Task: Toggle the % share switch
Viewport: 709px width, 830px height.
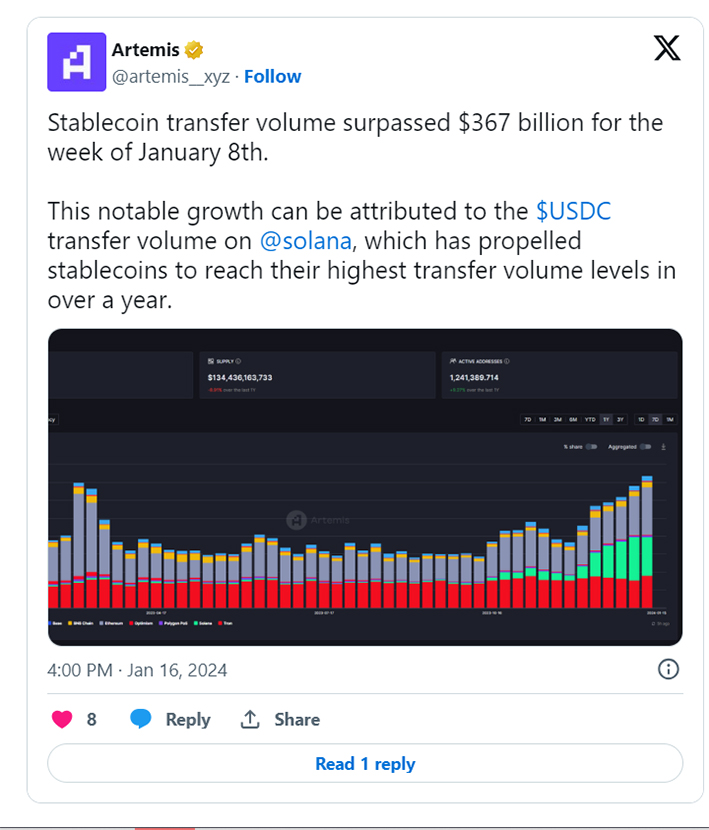Action: [x=591, y=447]
